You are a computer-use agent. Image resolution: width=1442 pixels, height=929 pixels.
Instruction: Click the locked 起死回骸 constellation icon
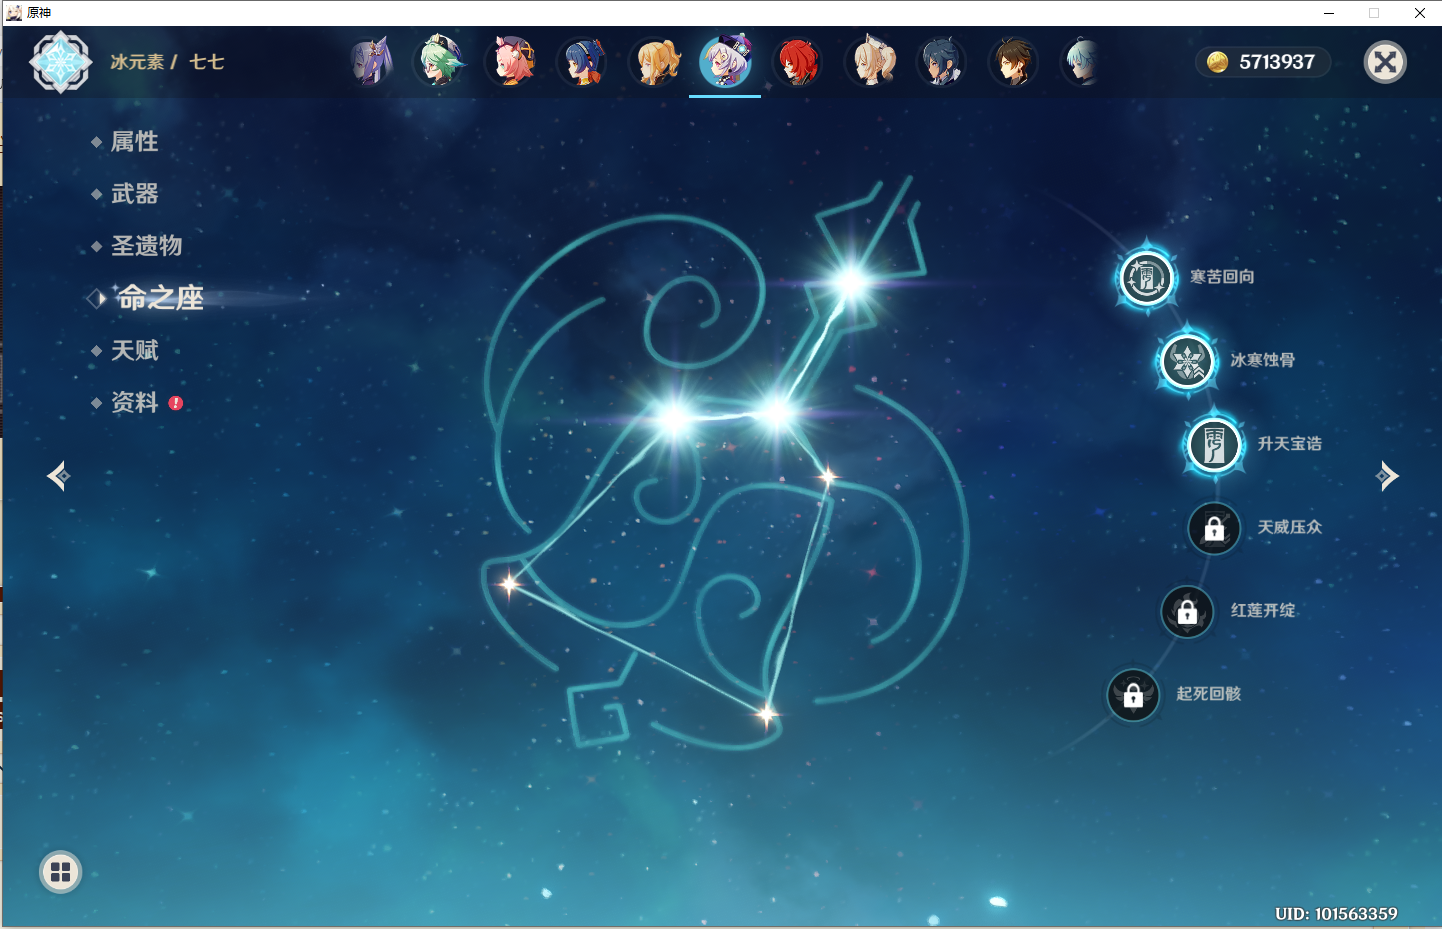(x=1133, y=695)
